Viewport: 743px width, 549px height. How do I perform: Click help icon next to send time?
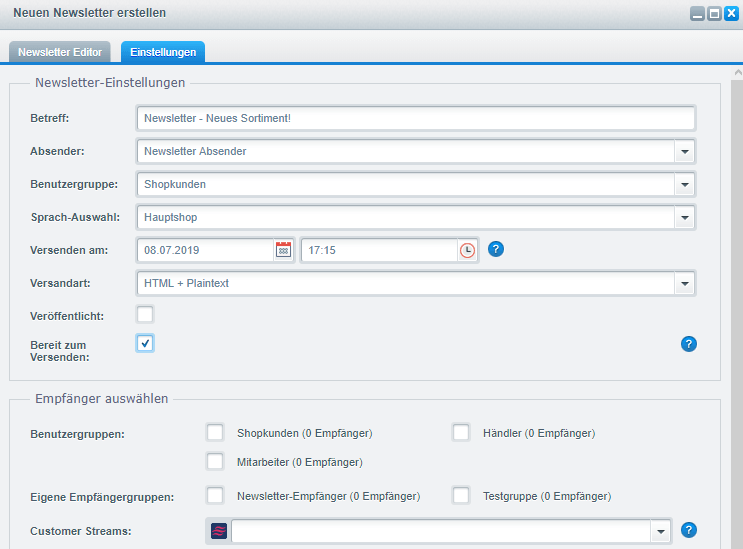tap(496, 249)
